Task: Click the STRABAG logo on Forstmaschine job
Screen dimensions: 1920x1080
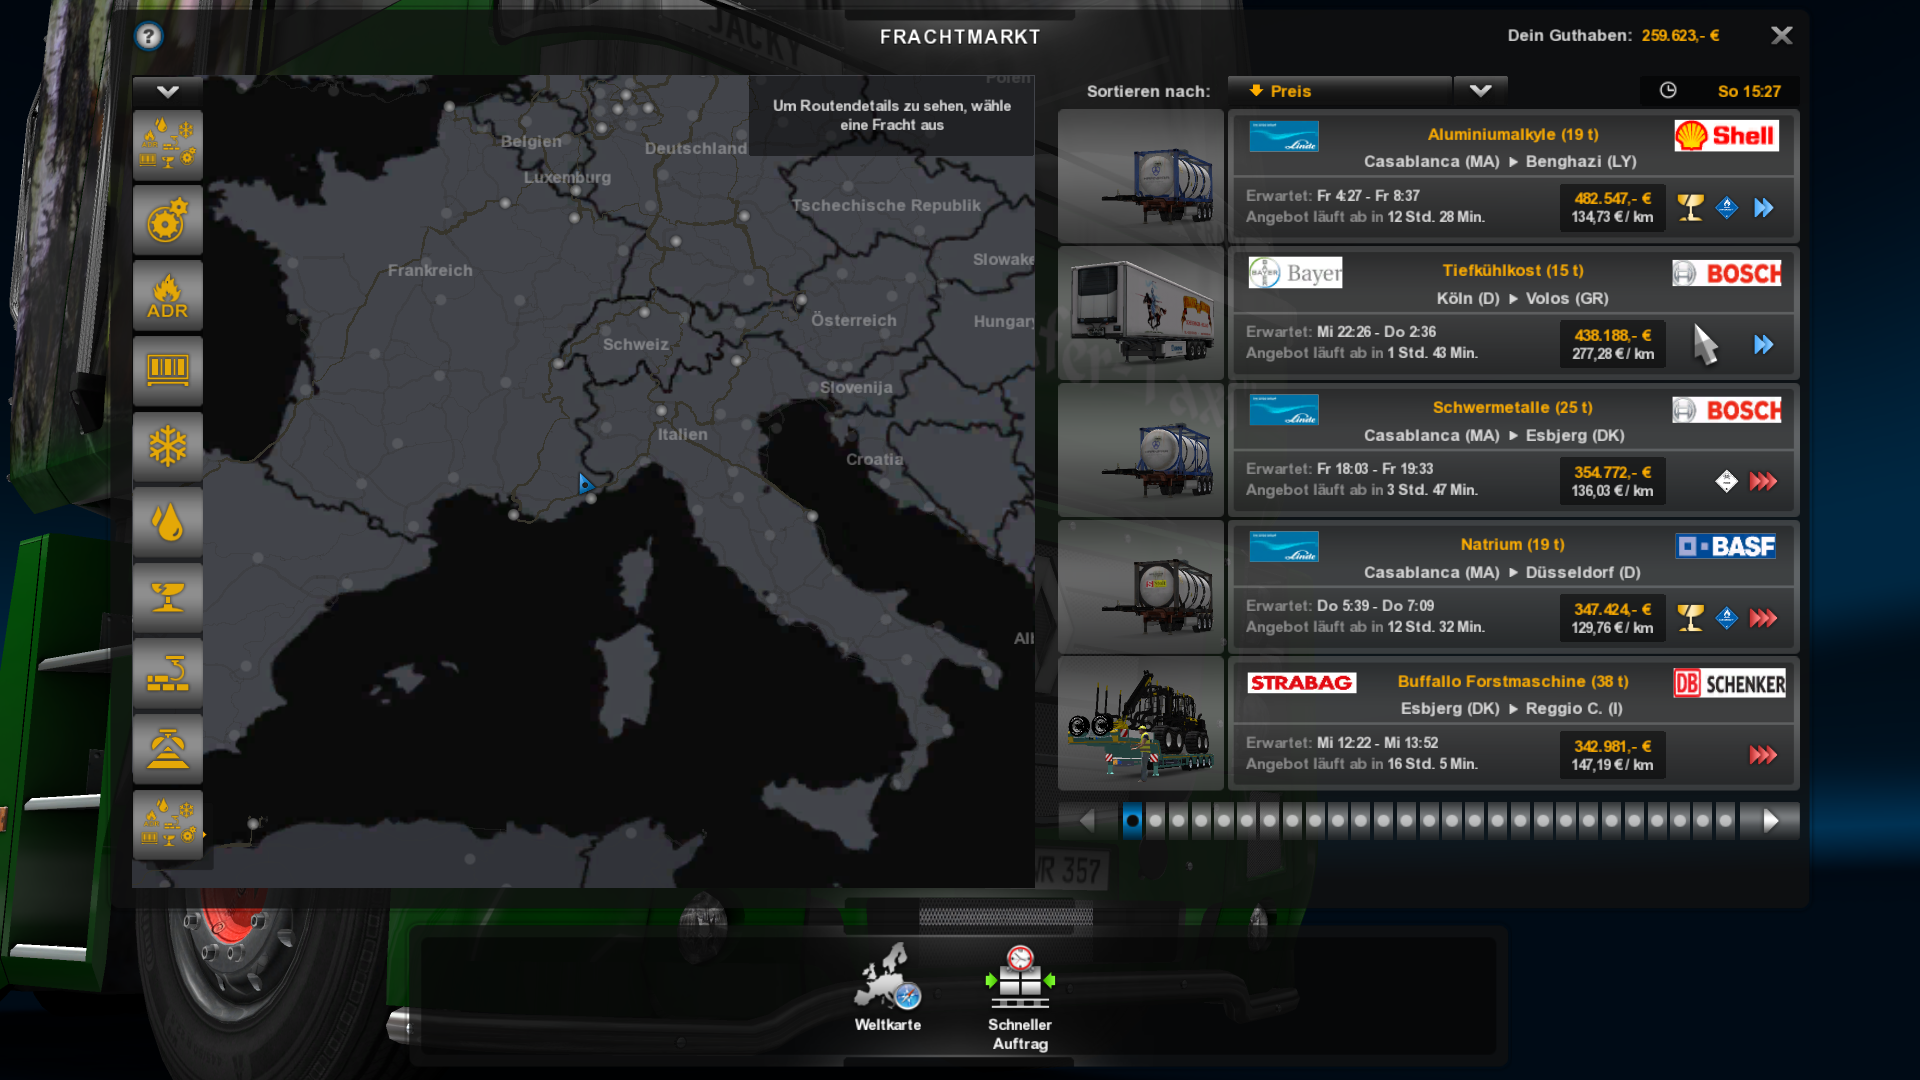Action: tap(1302, 683)
